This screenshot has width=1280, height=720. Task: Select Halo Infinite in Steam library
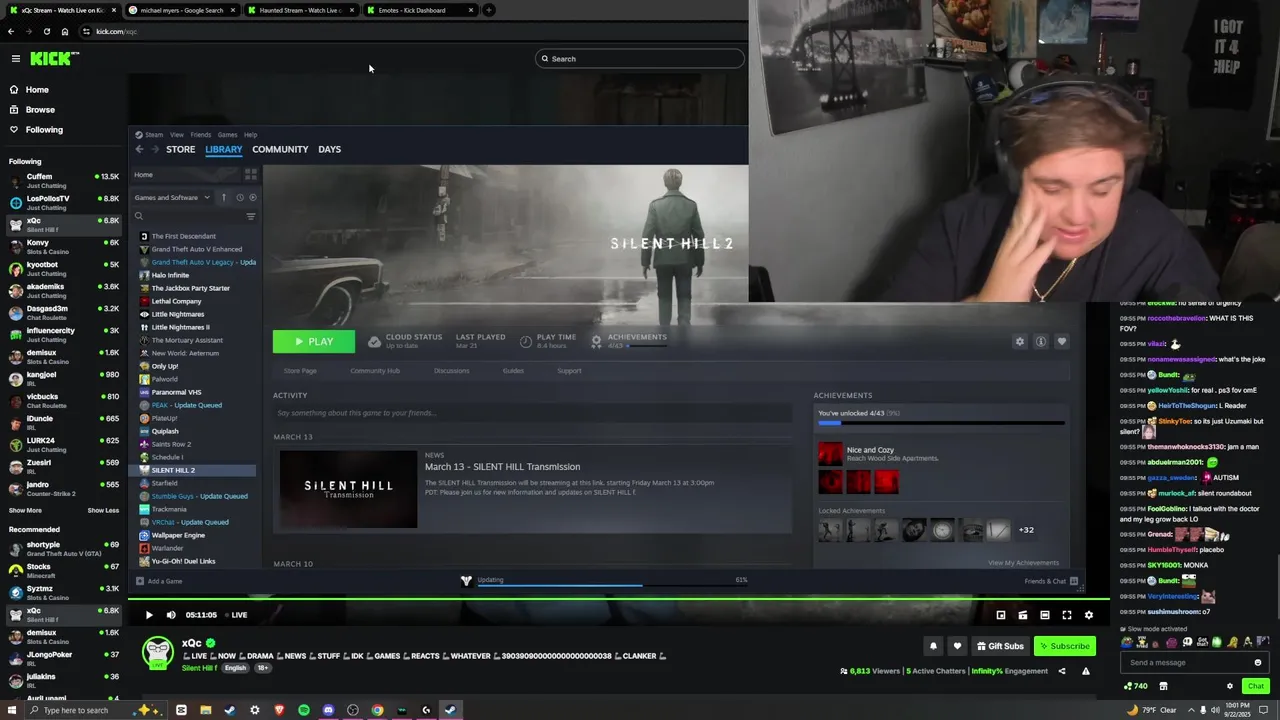pos(170,275)
